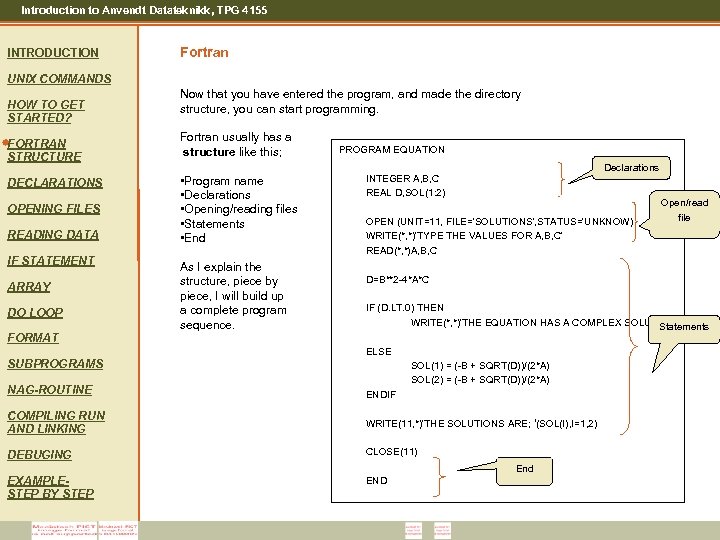
Task: Click the Open/read file callout
Action: coord(684,214)
